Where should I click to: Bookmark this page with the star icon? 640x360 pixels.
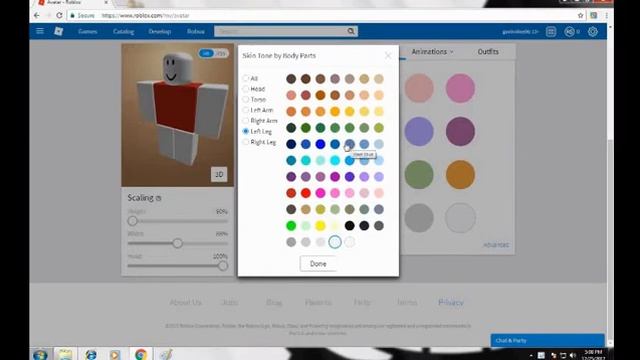pos(580,16)
